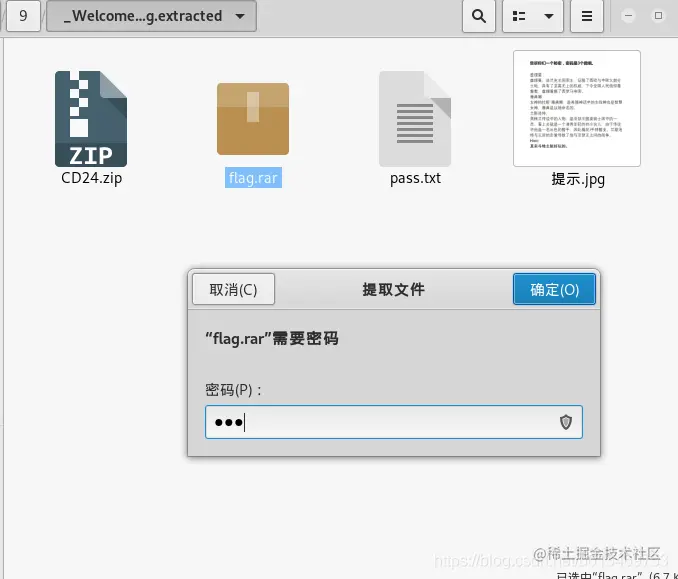This screenshot has width=678, height=579.
Task: Switch to list view with the view icon
Action: (518, 16)
